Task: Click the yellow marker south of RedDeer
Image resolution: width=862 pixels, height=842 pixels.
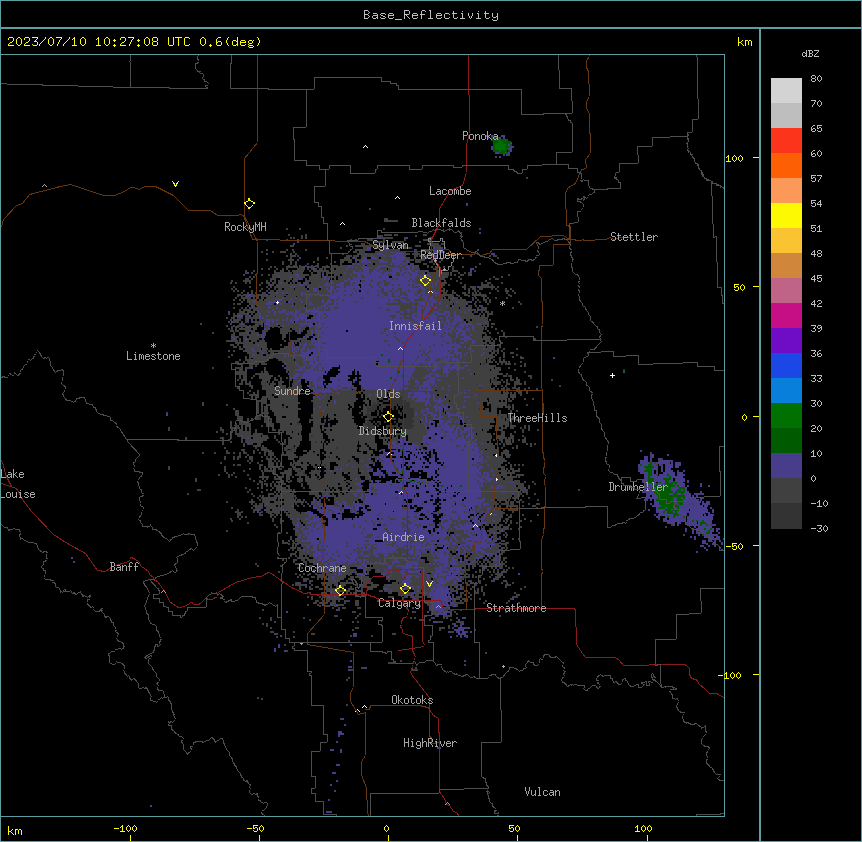Action: (425, 281)
